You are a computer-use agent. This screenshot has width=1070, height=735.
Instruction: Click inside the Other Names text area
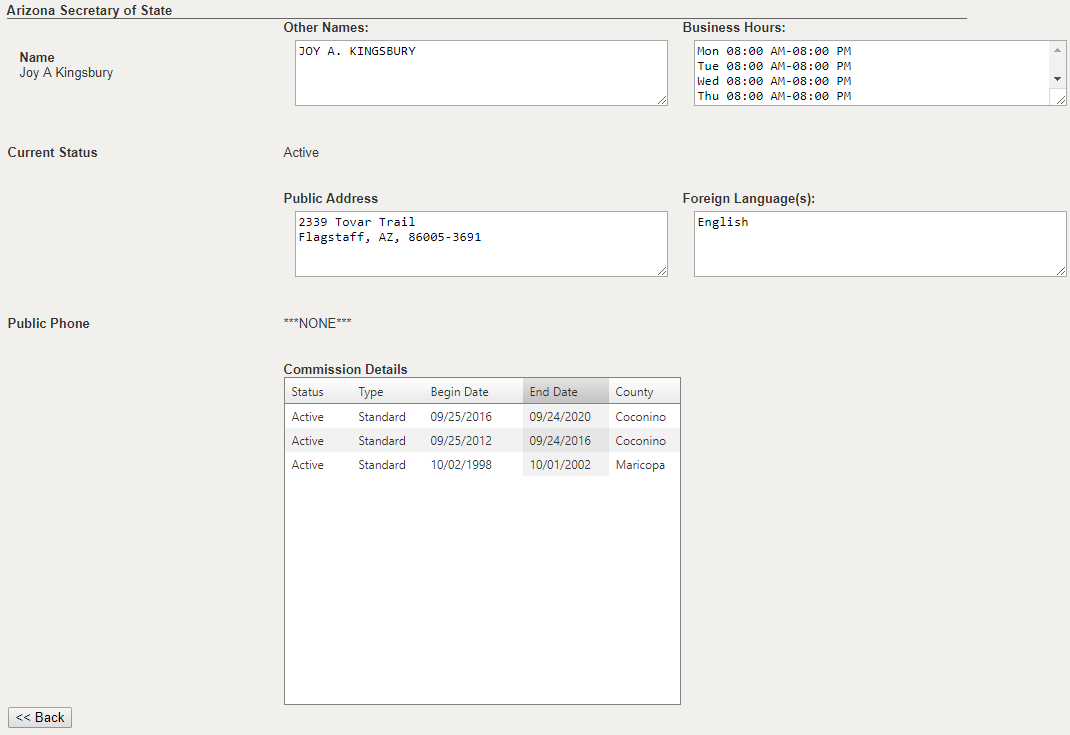pos(480,73)
